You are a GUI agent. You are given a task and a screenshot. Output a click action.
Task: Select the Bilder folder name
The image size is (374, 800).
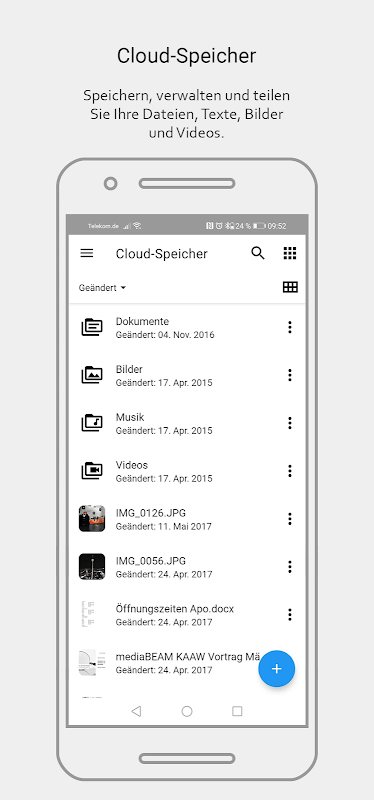click(x=129, y=369)
